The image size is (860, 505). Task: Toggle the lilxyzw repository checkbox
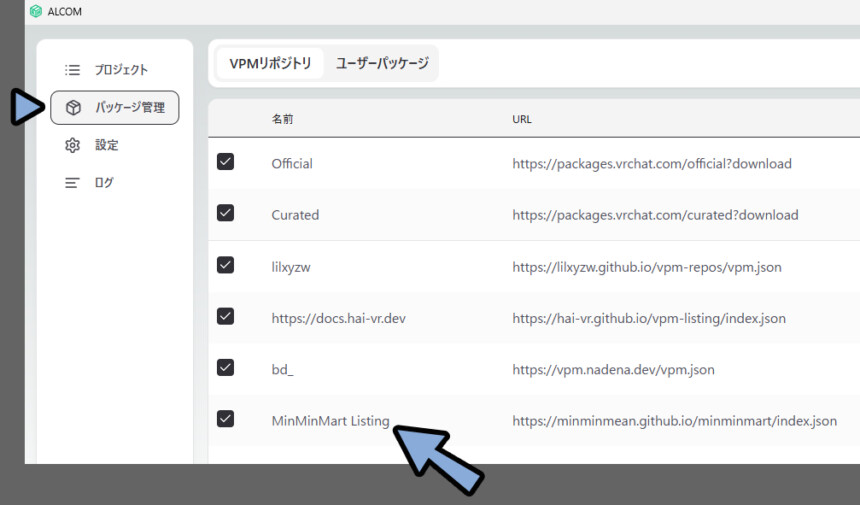coord(225,265)
